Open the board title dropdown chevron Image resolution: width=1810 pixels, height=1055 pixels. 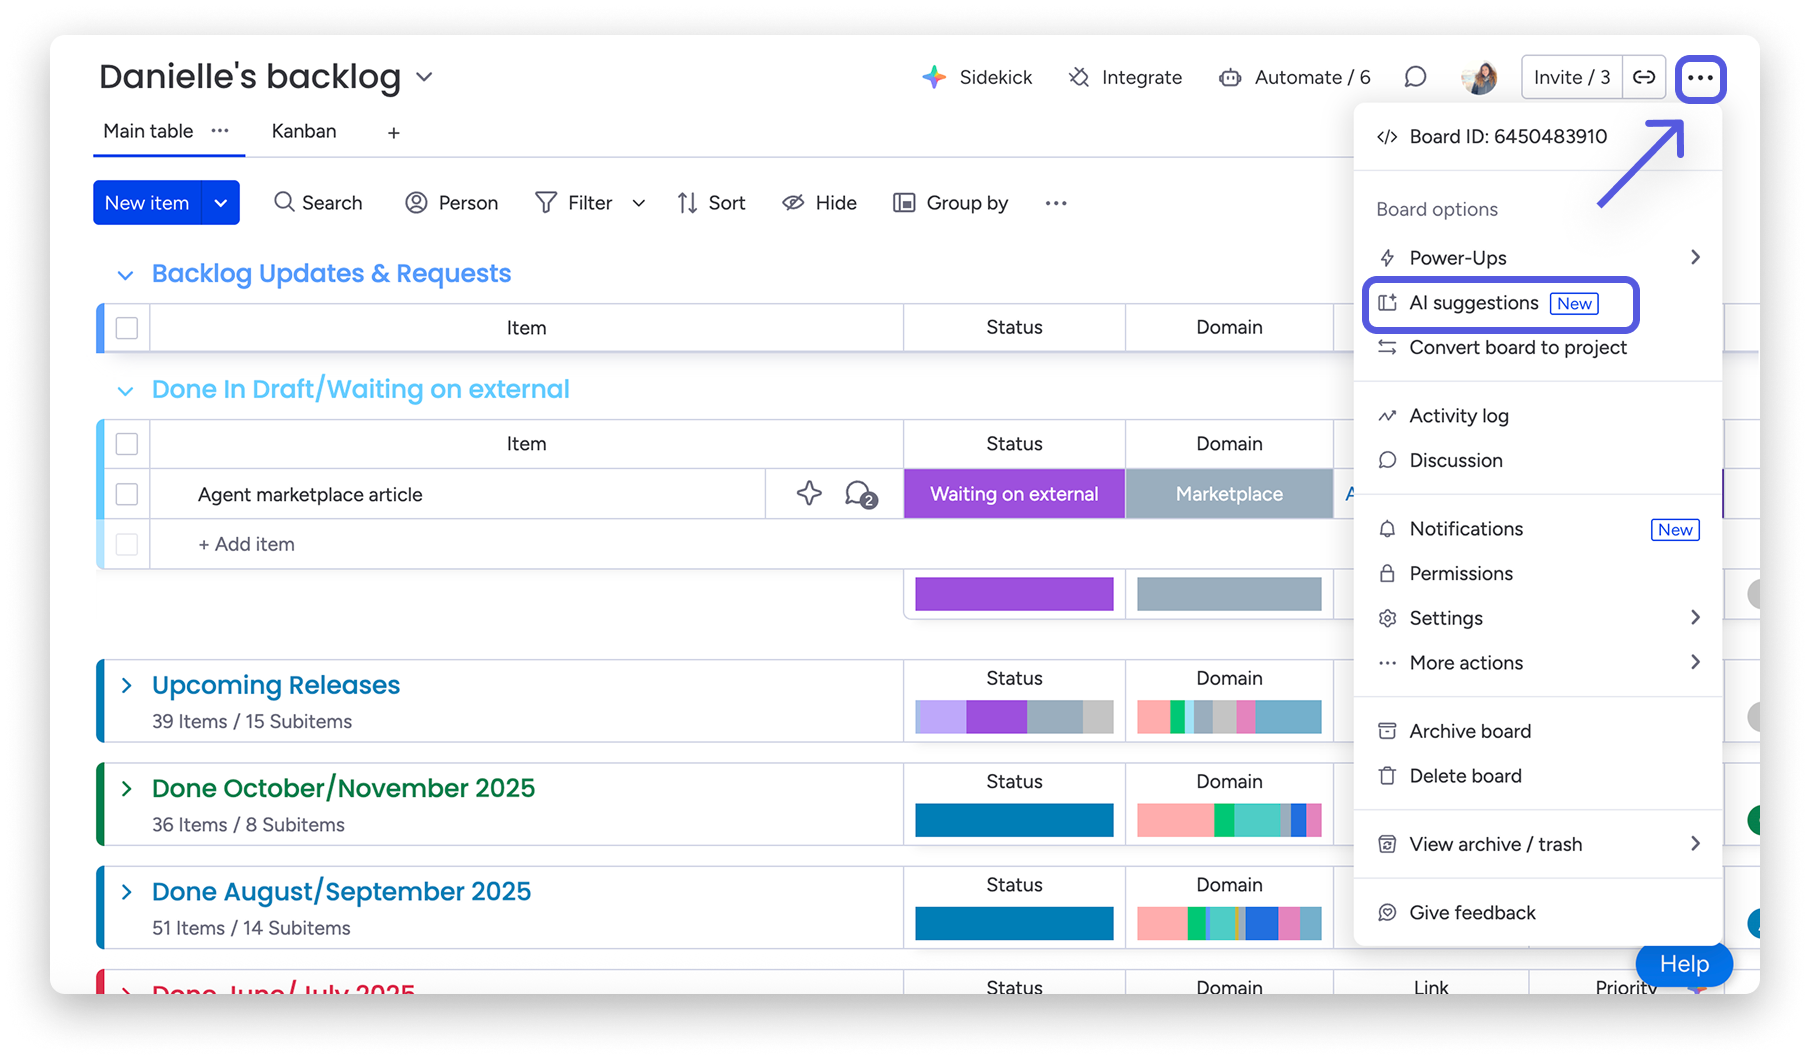(424, 77)
